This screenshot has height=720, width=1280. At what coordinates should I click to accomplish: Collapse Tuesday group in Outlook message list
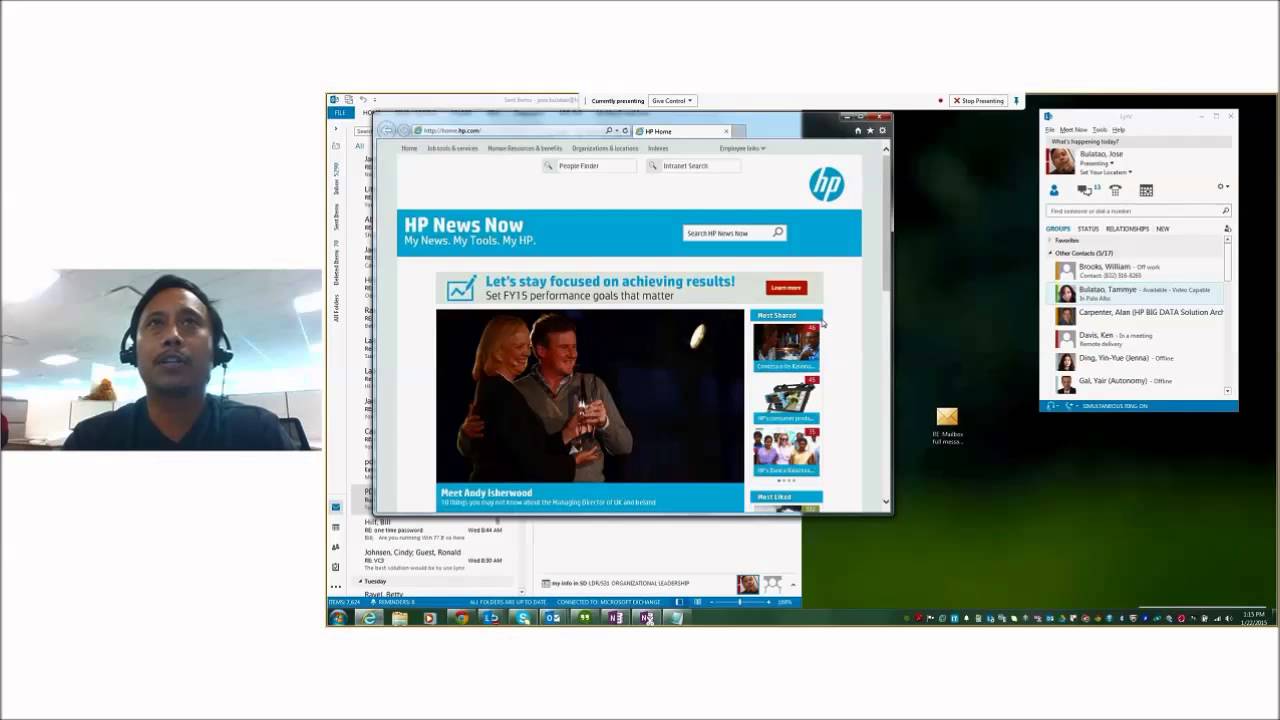tap(361, 581)
